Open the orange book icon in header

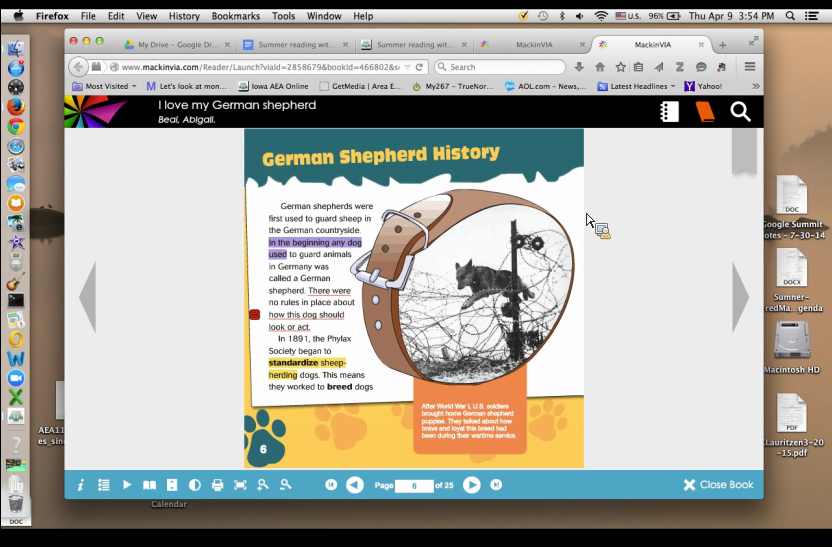[705, 111]
